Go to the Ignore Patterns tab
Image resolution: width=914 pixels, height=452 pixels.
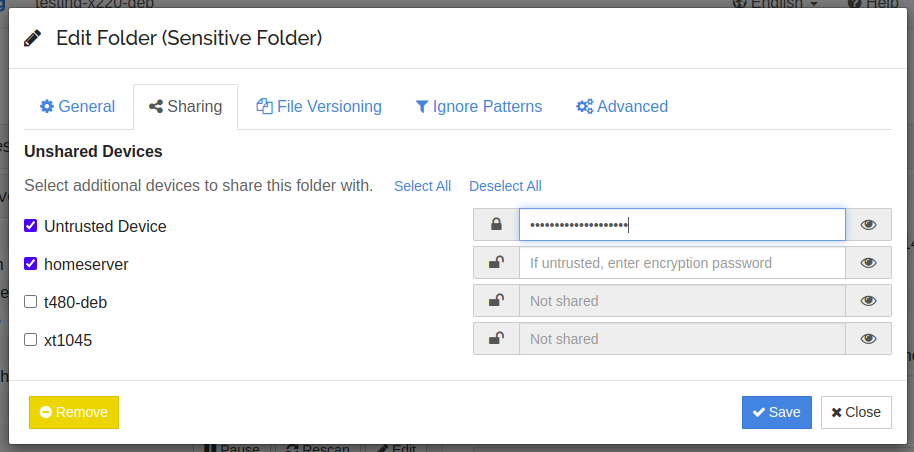point(479,106)
